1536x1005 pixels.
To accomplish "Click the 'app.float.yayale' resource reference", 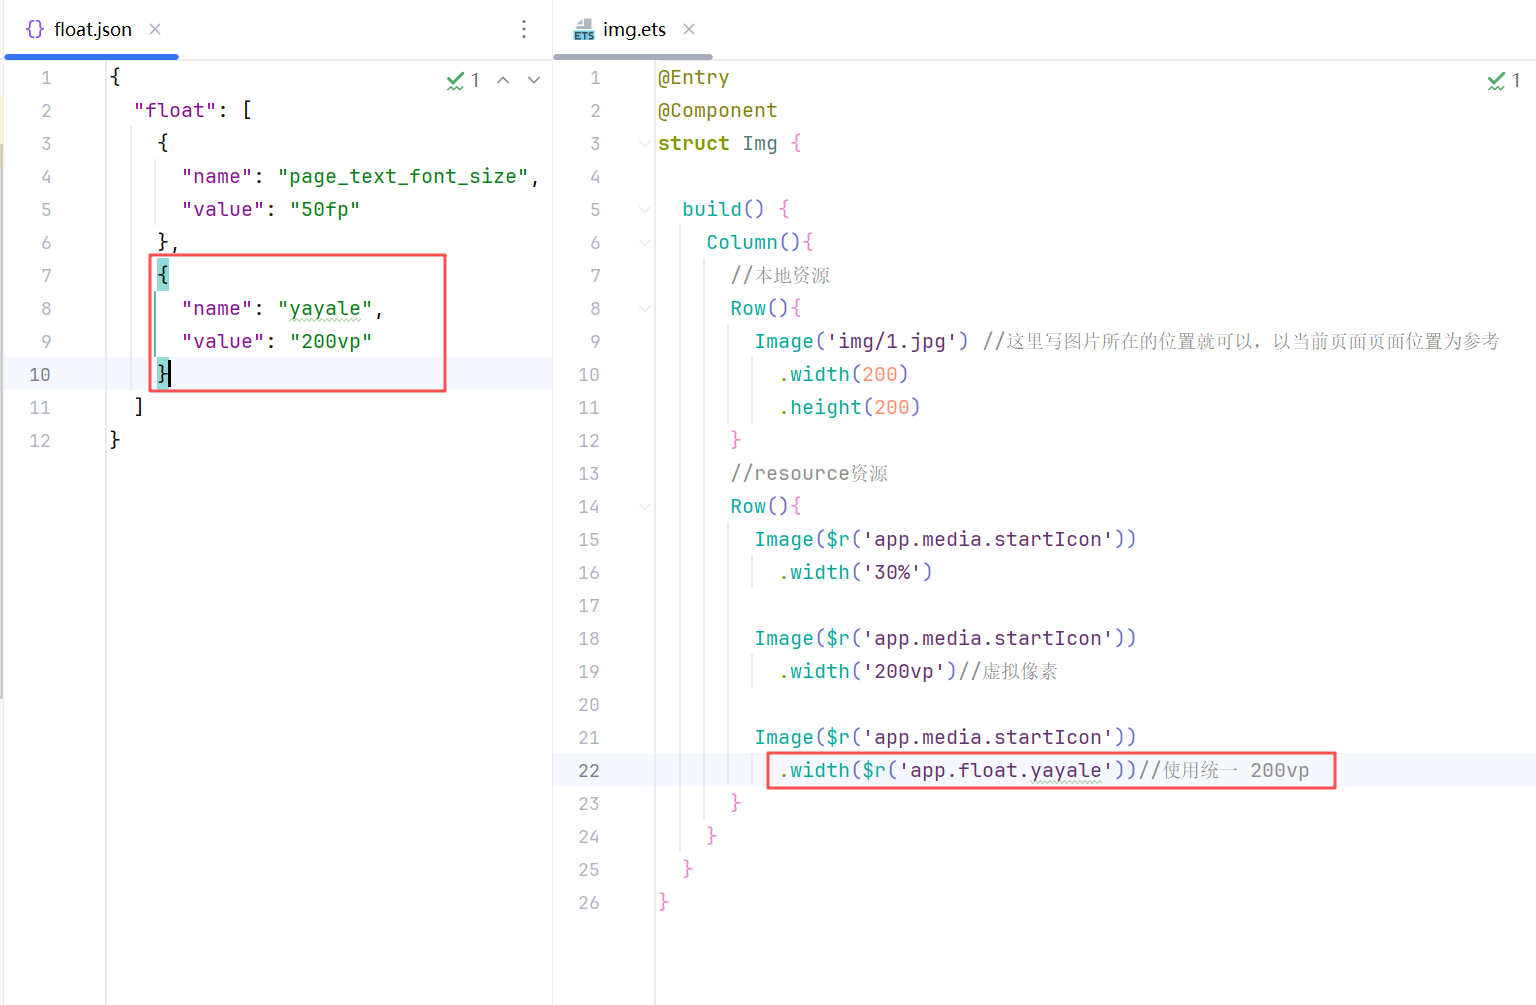I will click(x=1005, y=770).
